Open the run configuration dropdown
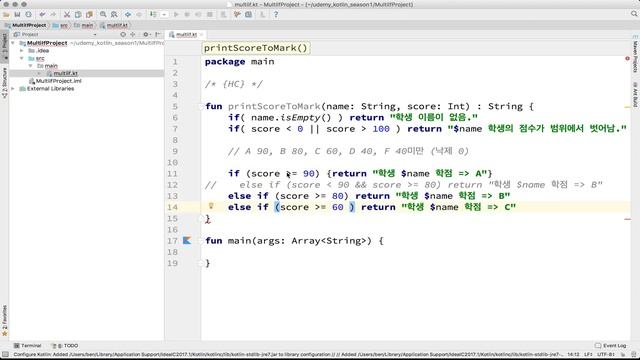Viewport: 640px width, 360px height. point(164,14)
